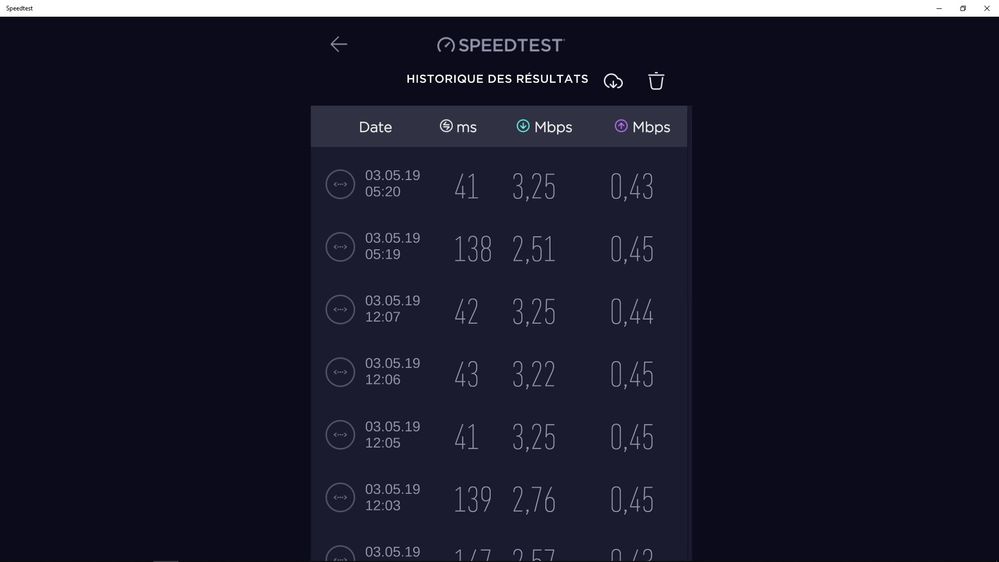Open the 12:03 result's connection type icon
999x562 pixels.
(x=340, y=497)
